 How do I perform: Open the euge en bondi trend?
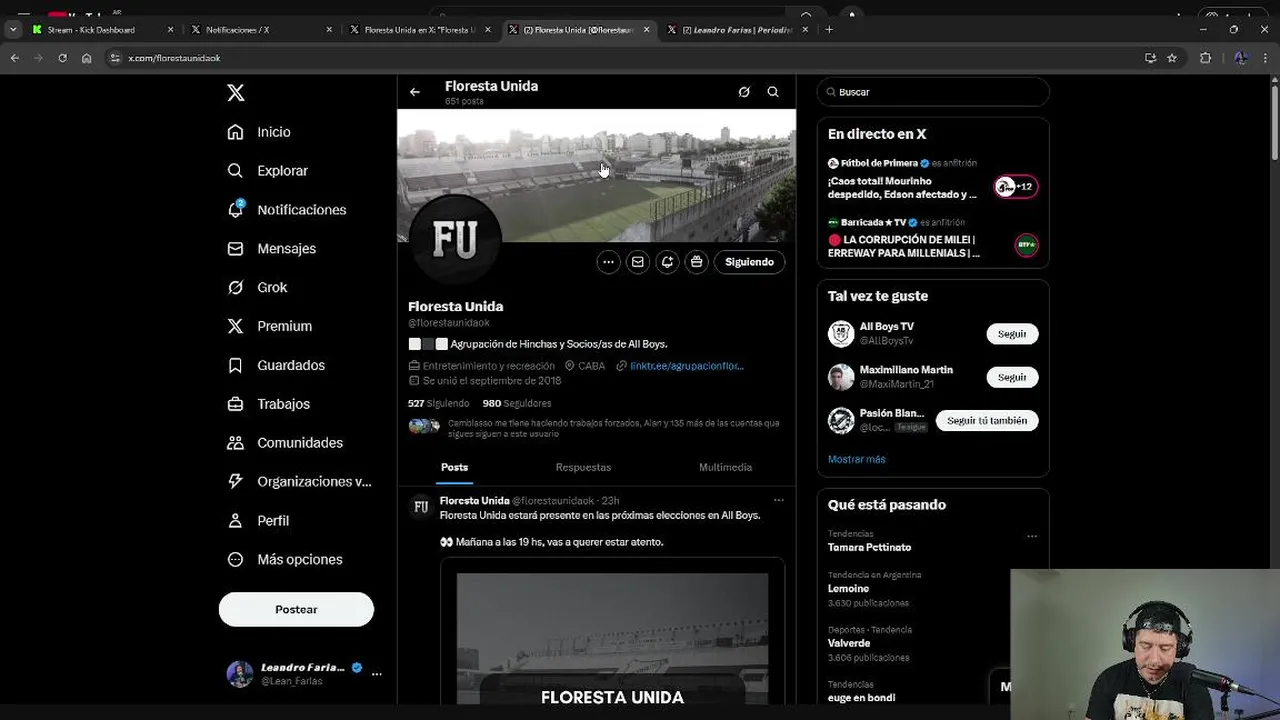861,698
